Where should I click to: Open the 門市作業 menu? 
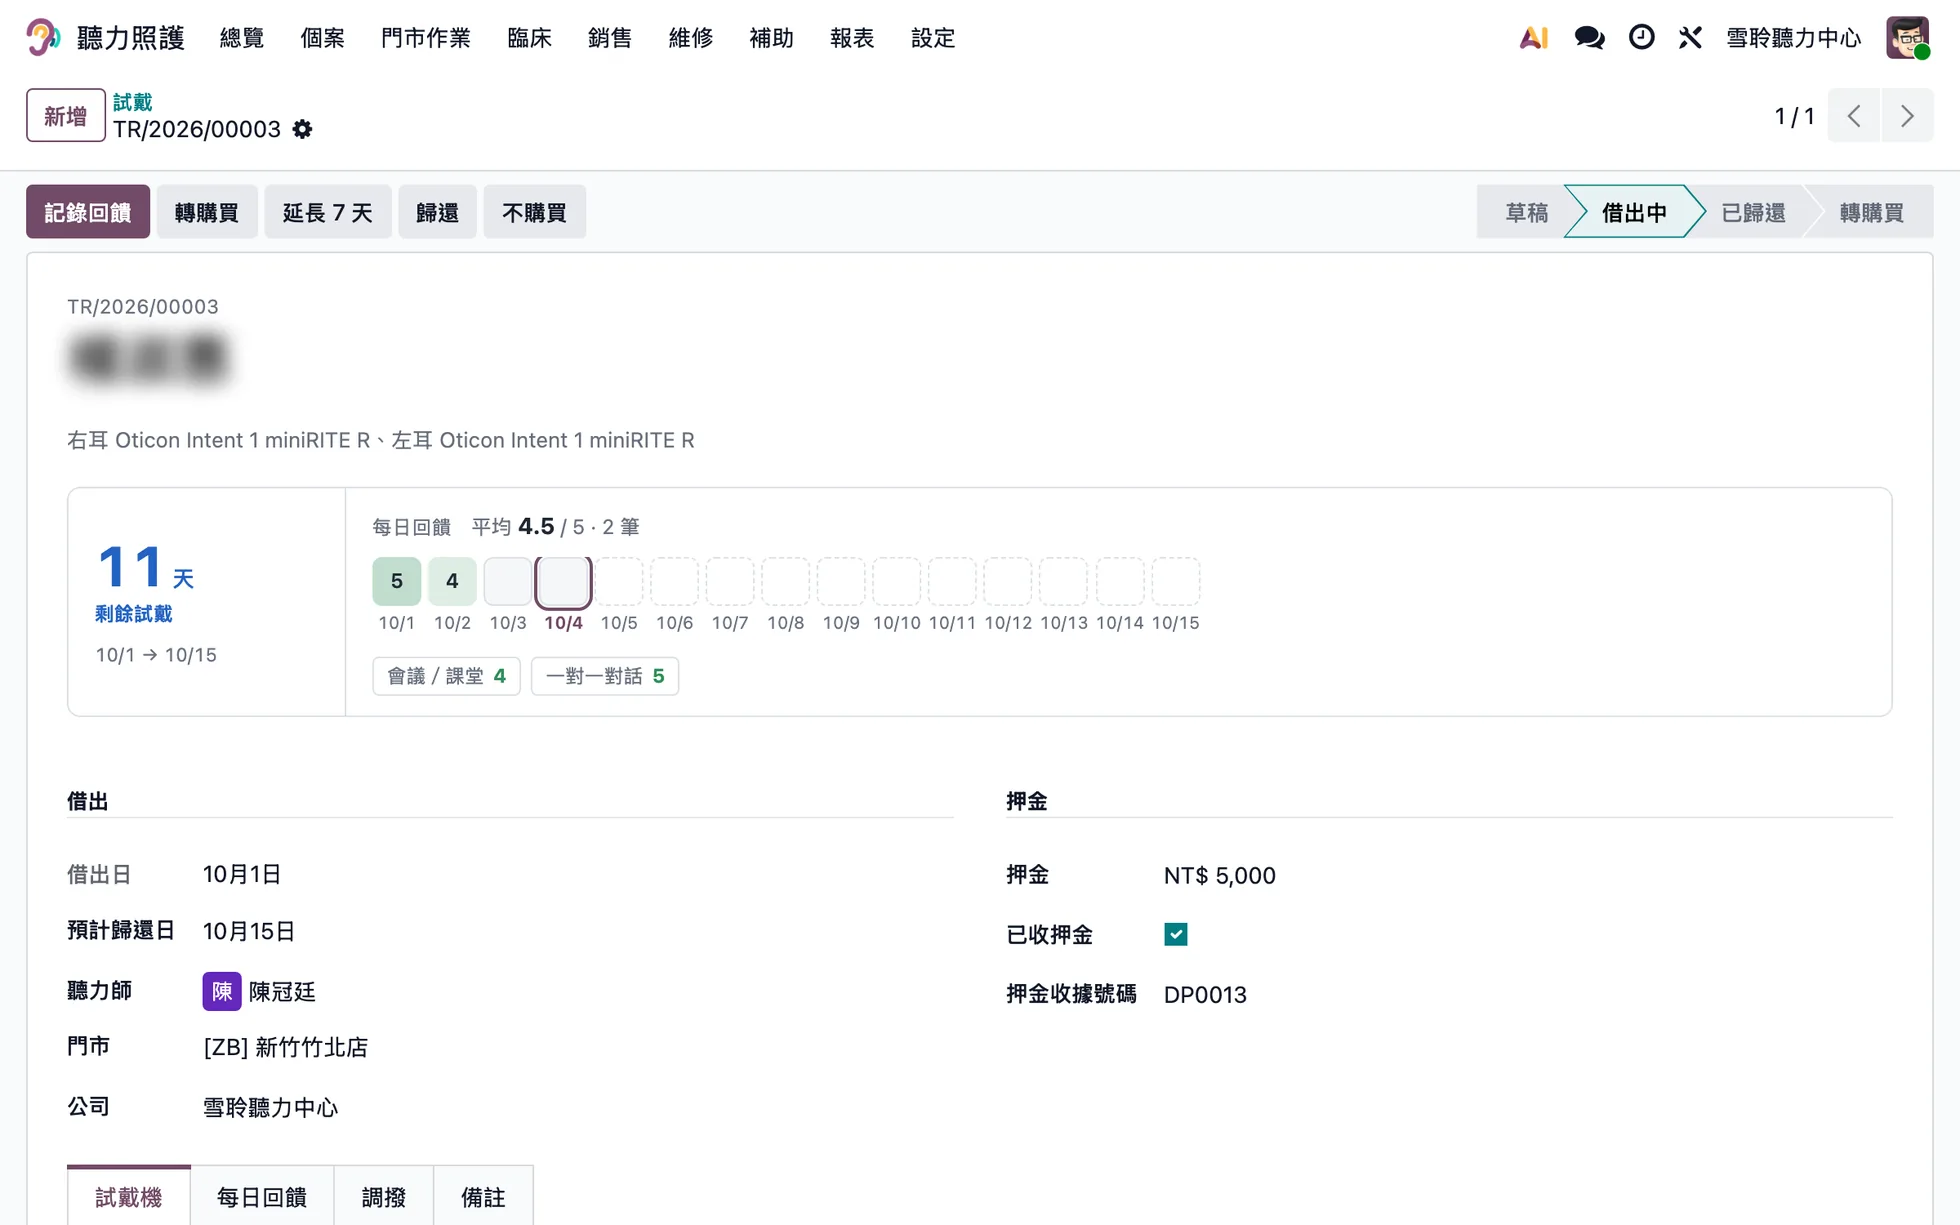point(425,38)
